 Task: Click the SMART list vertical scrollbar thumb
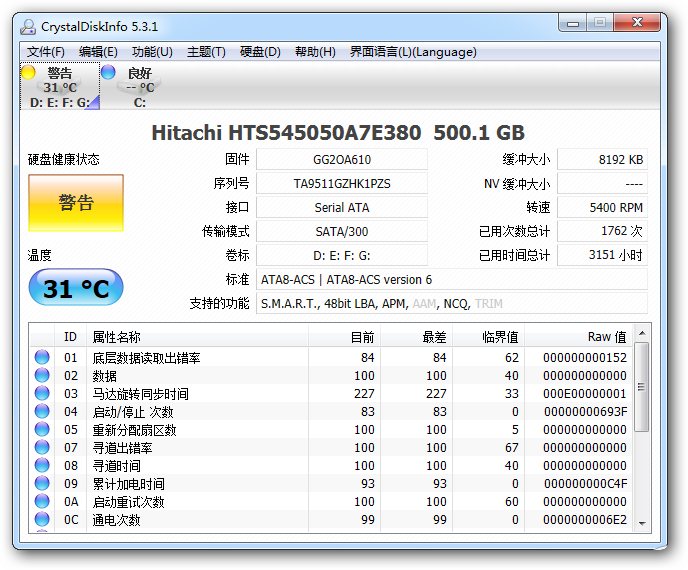tap(642, 387)
